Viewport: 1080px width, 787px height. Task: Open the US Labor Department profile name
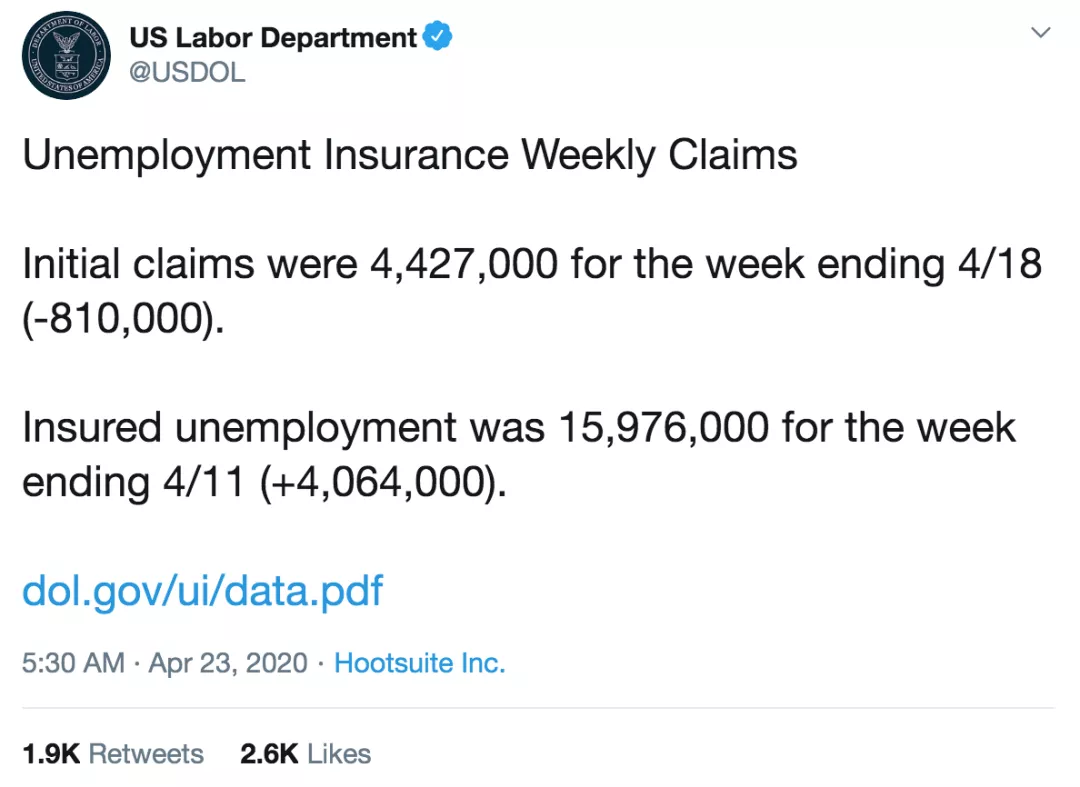273,37
